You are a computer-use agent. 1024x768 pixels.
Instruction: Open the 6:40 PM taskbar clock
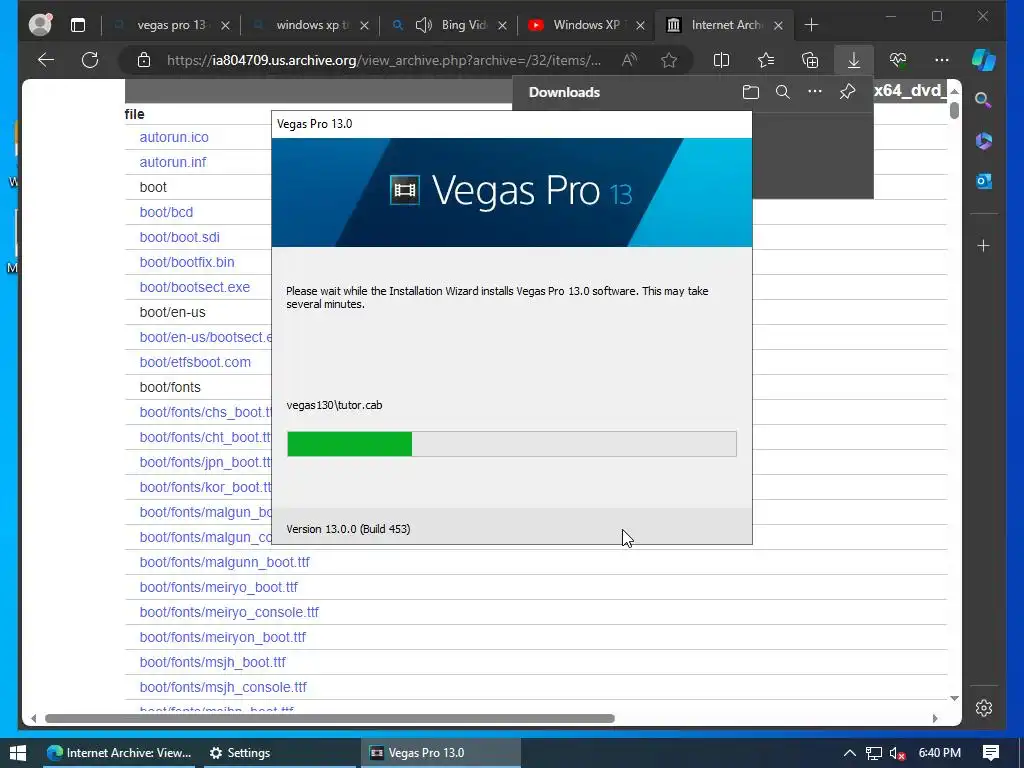pyautogui.click(x=939, y=753)
